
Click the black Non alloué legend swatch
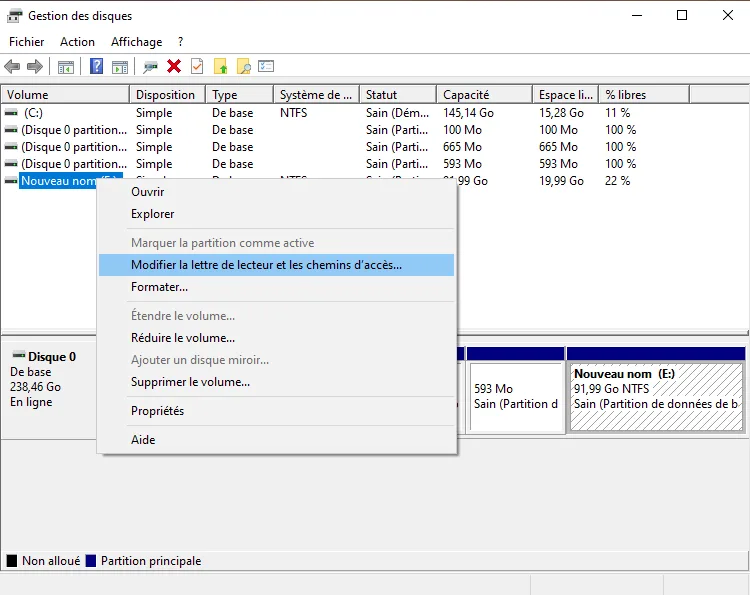11,561
